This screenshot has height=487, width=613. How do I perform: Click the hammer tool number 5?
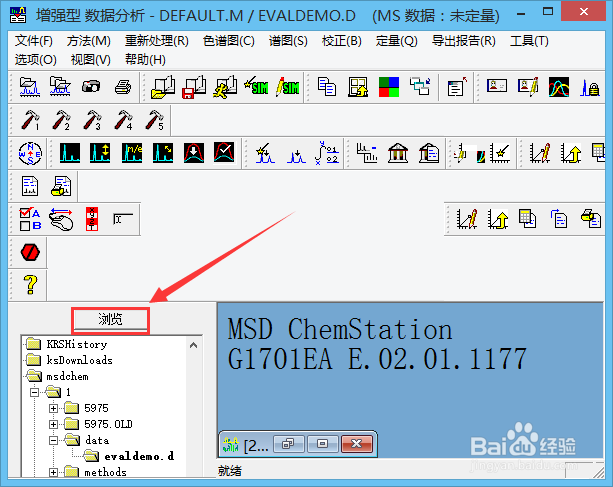tap(154, 120)
